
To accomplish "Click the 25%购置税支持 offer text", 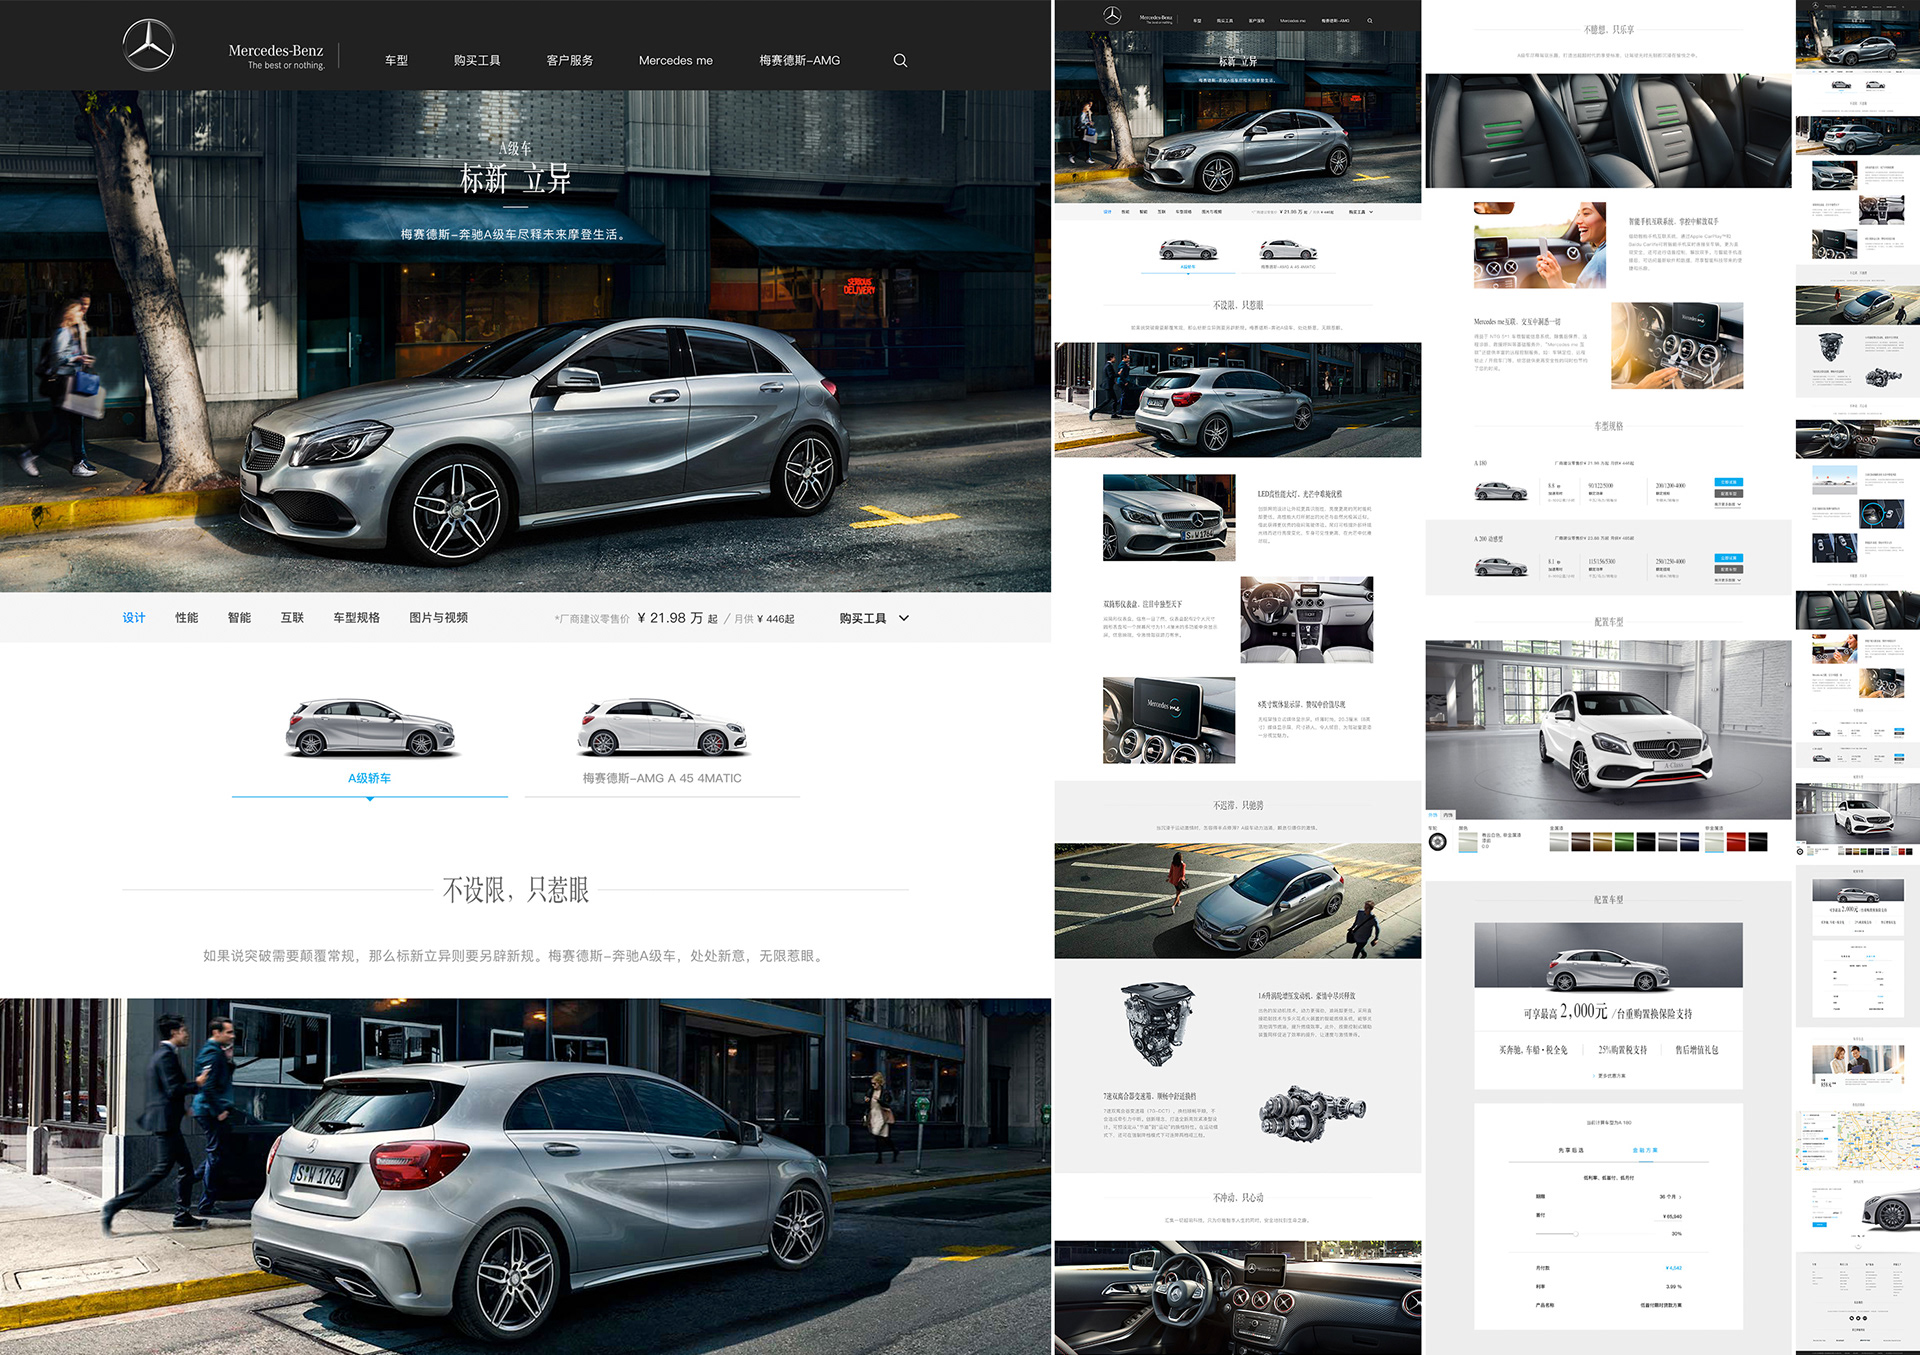I will [x=1622, y=1050].
